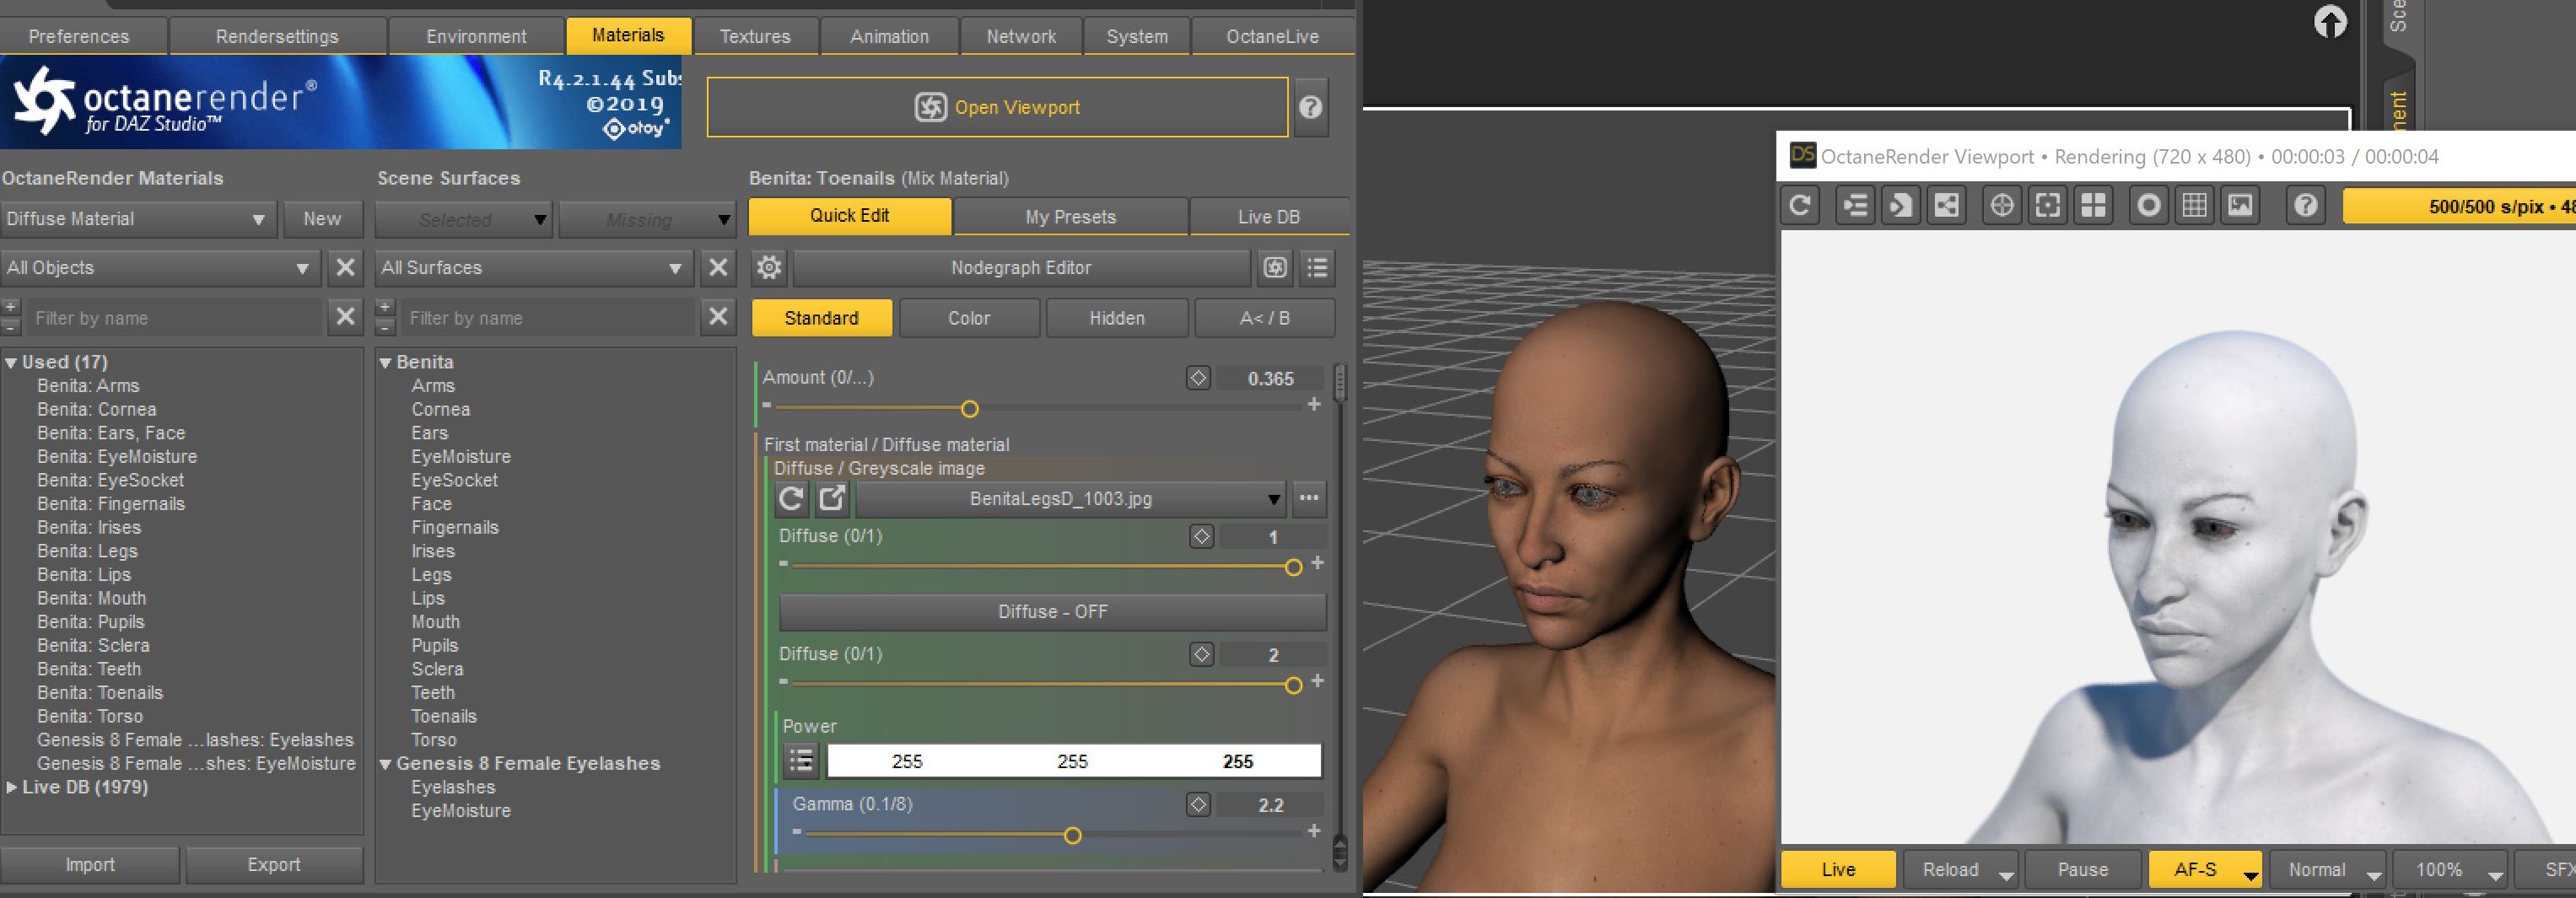Open the All Objects dropdown
2576x898 pixels.
[160, 267]
